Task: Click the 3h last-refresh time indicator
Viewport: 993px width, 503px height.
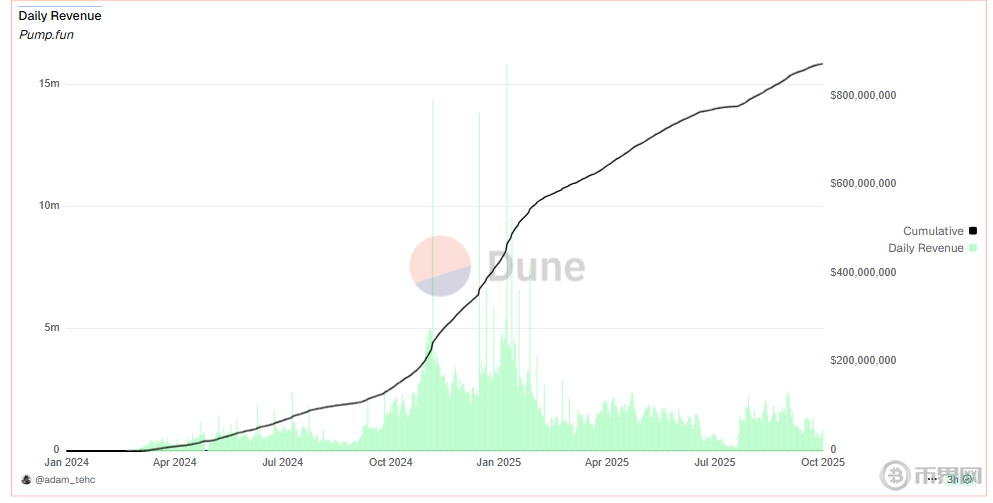Action: tap(953, 479)
